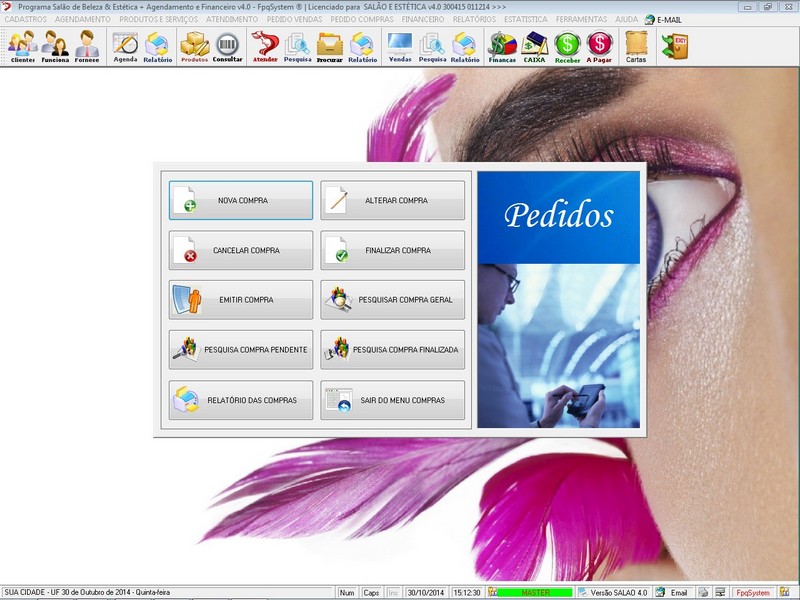Image resolution: width=800 pixels, height=600 pixels.
Task: Open the CAIXA cash register icon
Action: [534, 46]
